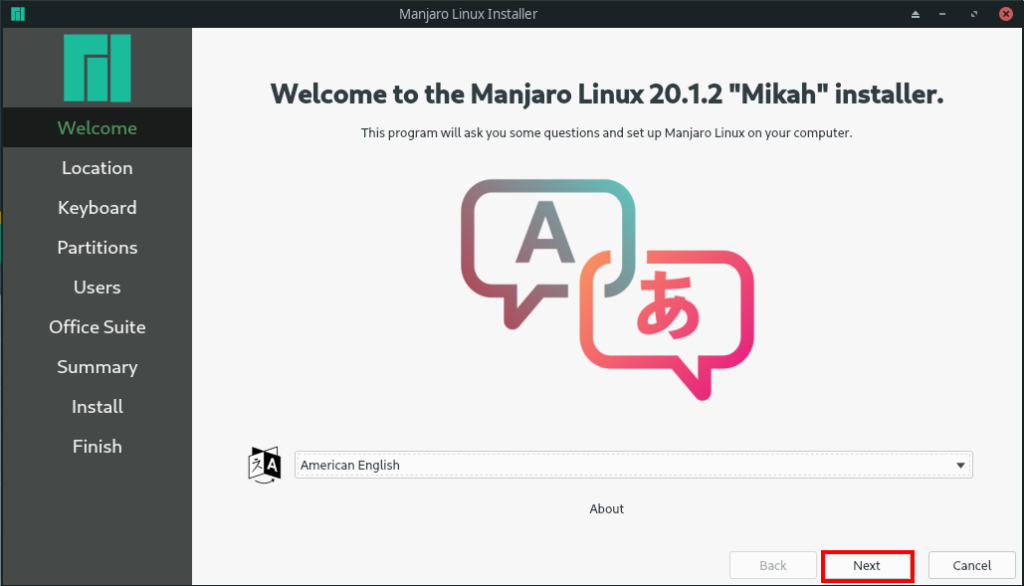
Task: Click the language dropdown arrow
Action: [x=961, y=465]
